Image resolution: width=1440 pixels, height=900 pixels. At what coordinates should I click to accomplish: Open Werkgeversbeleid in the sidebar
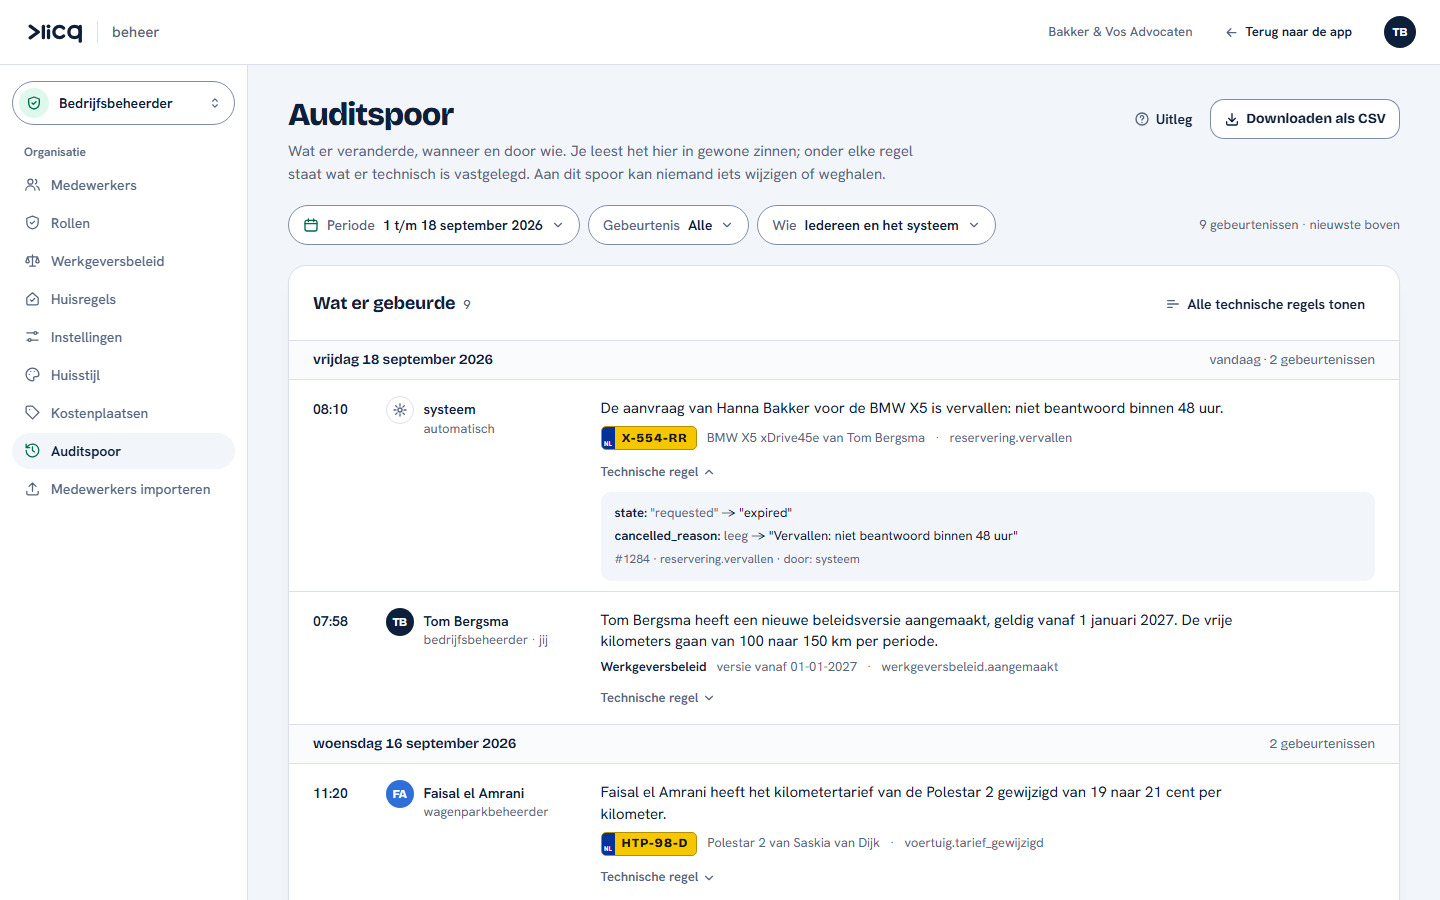coord(123,261)
